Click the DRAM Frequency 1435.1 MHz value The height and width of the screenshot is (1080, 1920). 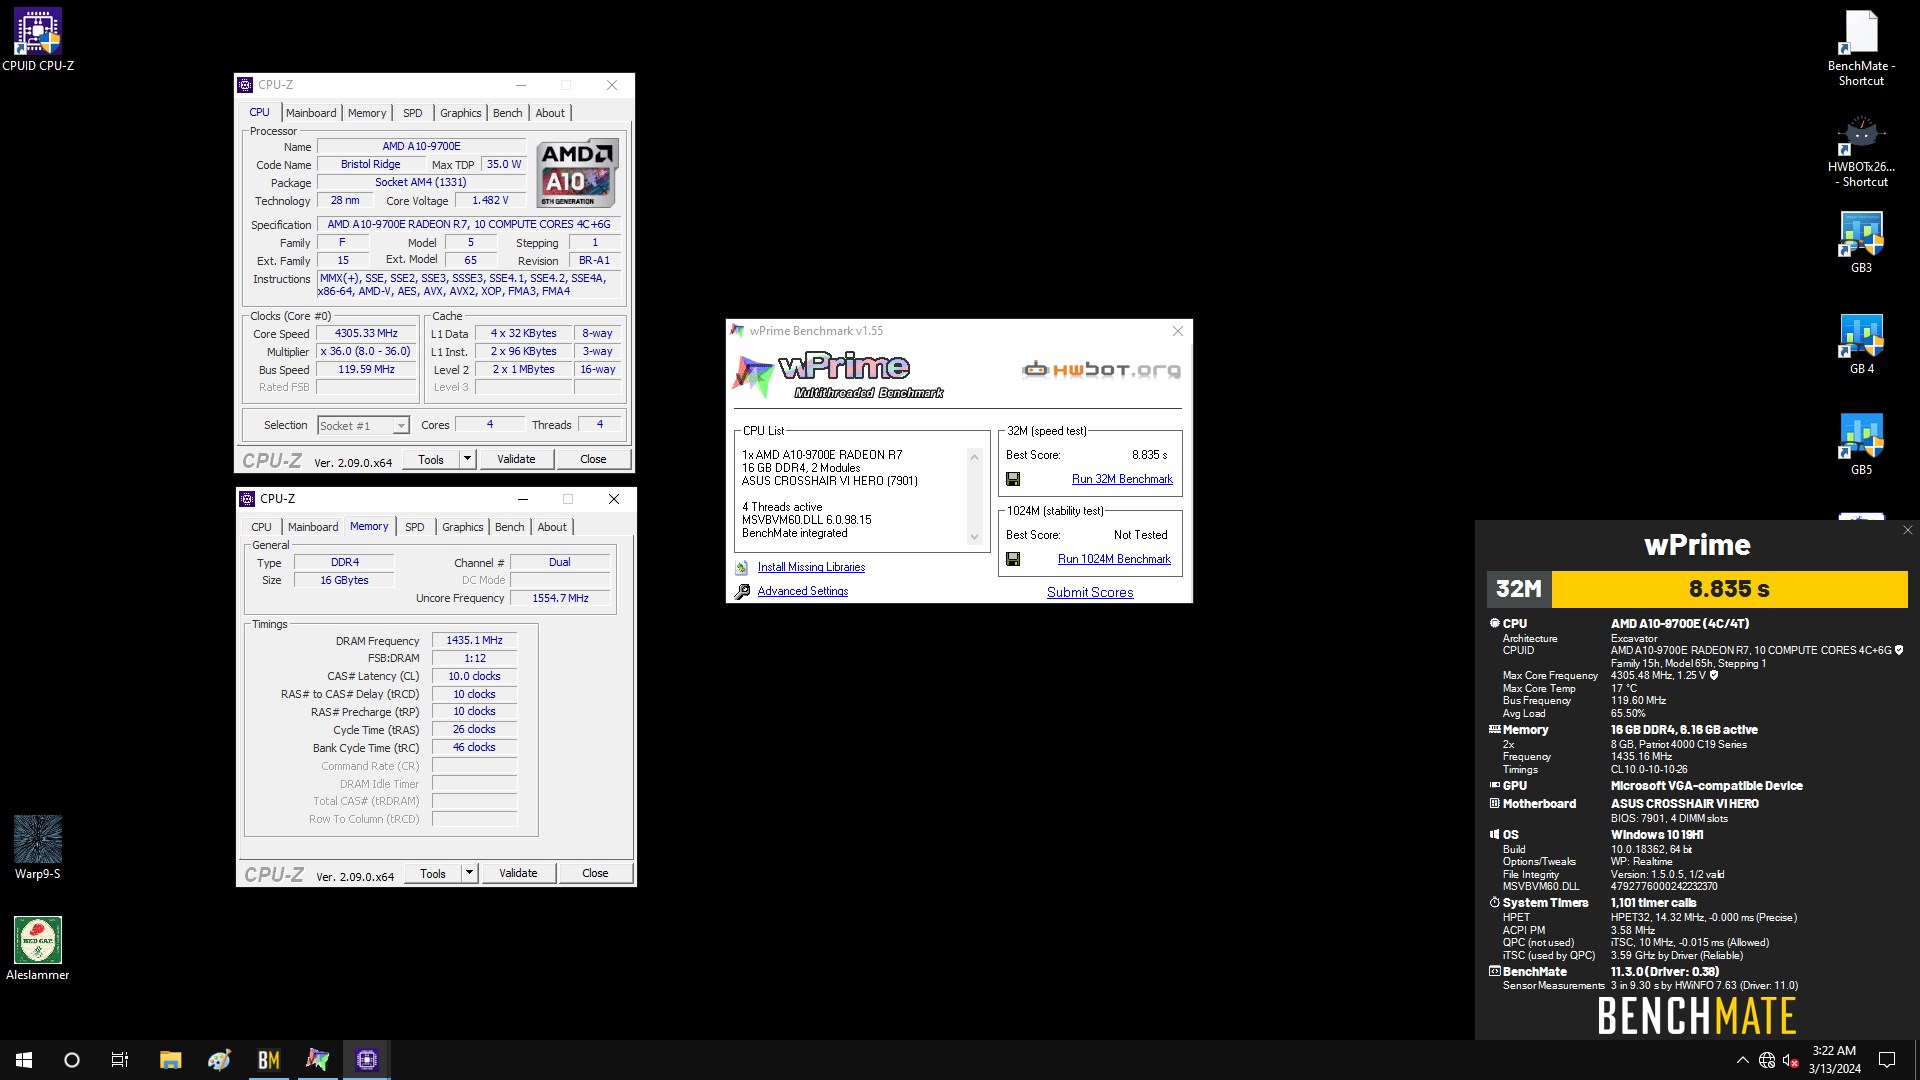[x=474, y=640]
